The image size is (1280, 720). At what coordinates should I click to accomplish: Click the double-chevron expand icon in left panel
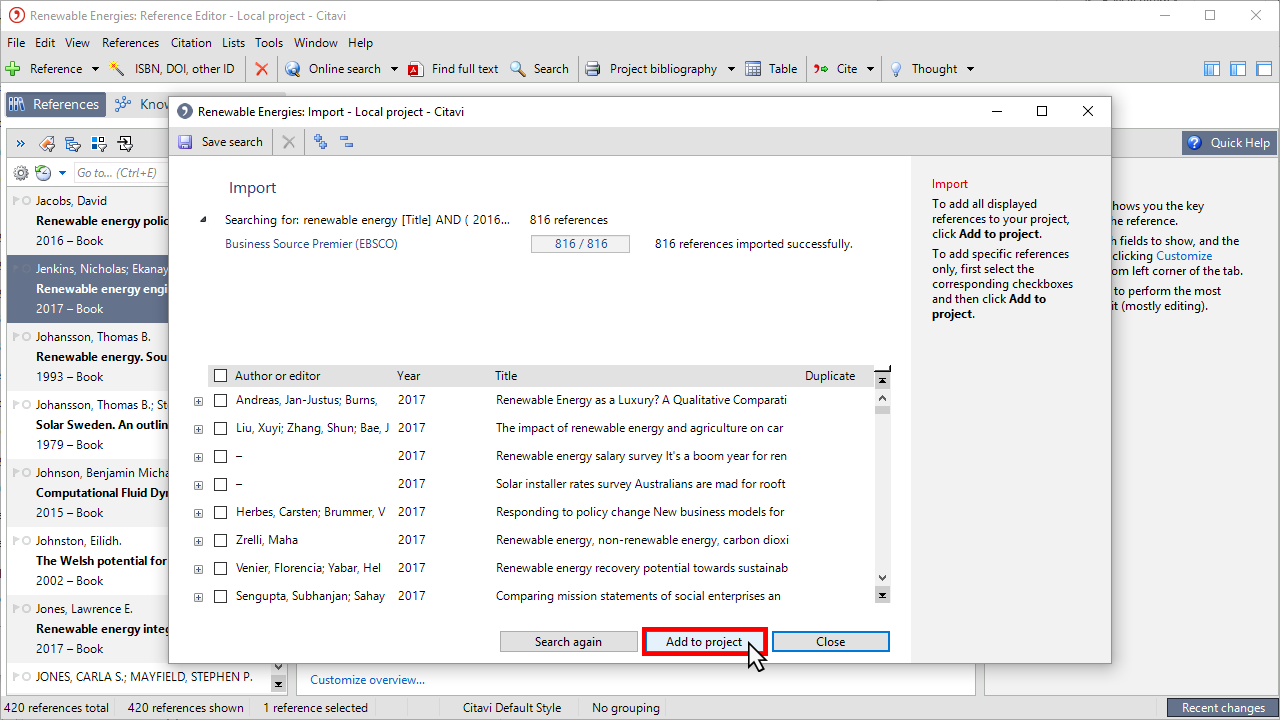point(20,143)
